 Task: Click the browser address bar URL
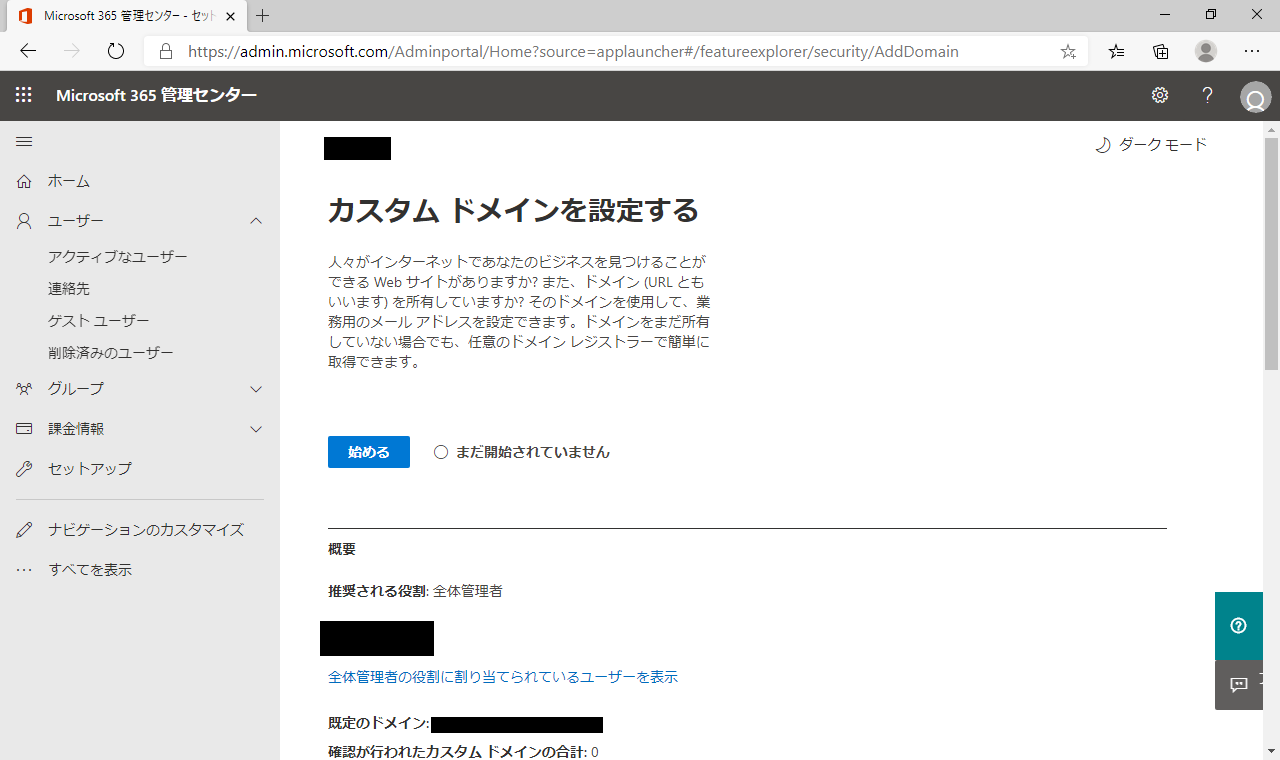pos(573,51)
